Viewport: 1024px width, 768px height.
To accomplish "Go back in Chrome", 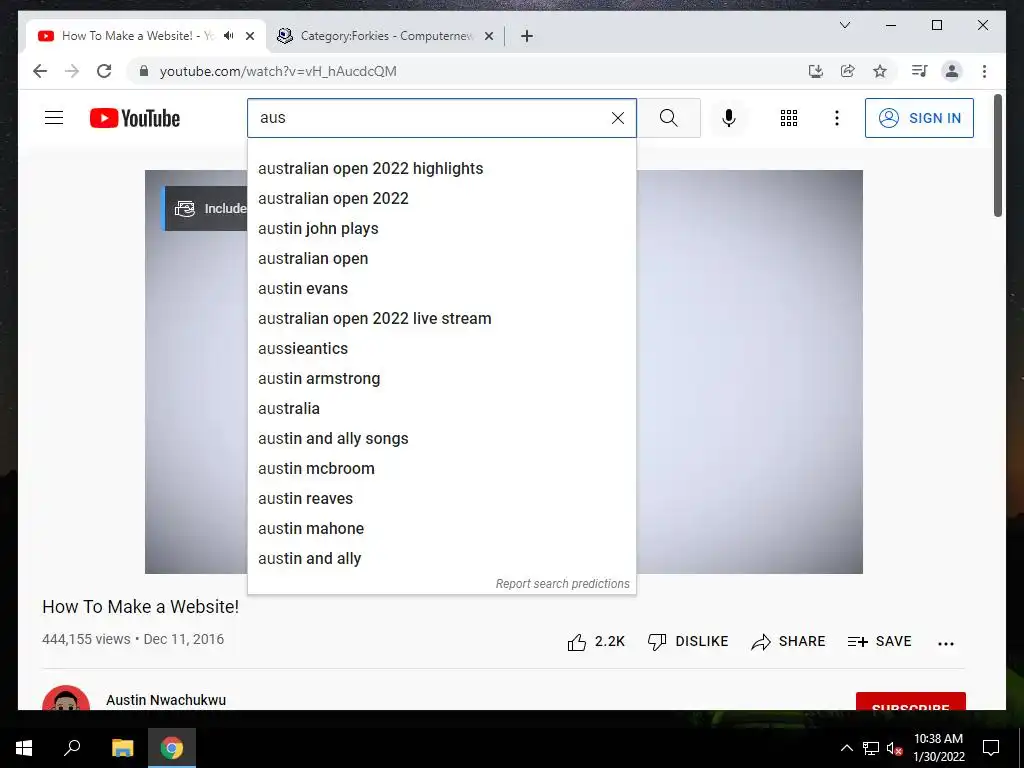I will coord(40,71).
